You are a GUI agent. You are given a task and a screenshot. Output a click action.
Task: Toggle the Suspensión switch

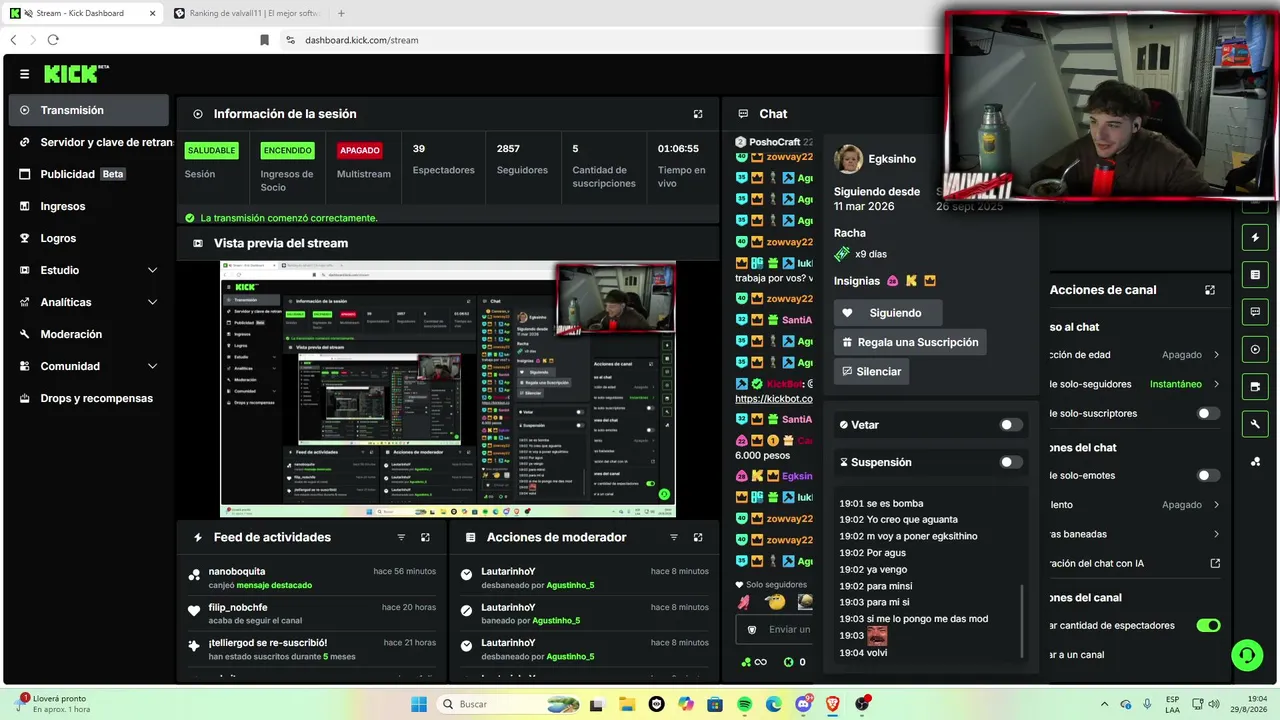click(x=1011, y=462)
